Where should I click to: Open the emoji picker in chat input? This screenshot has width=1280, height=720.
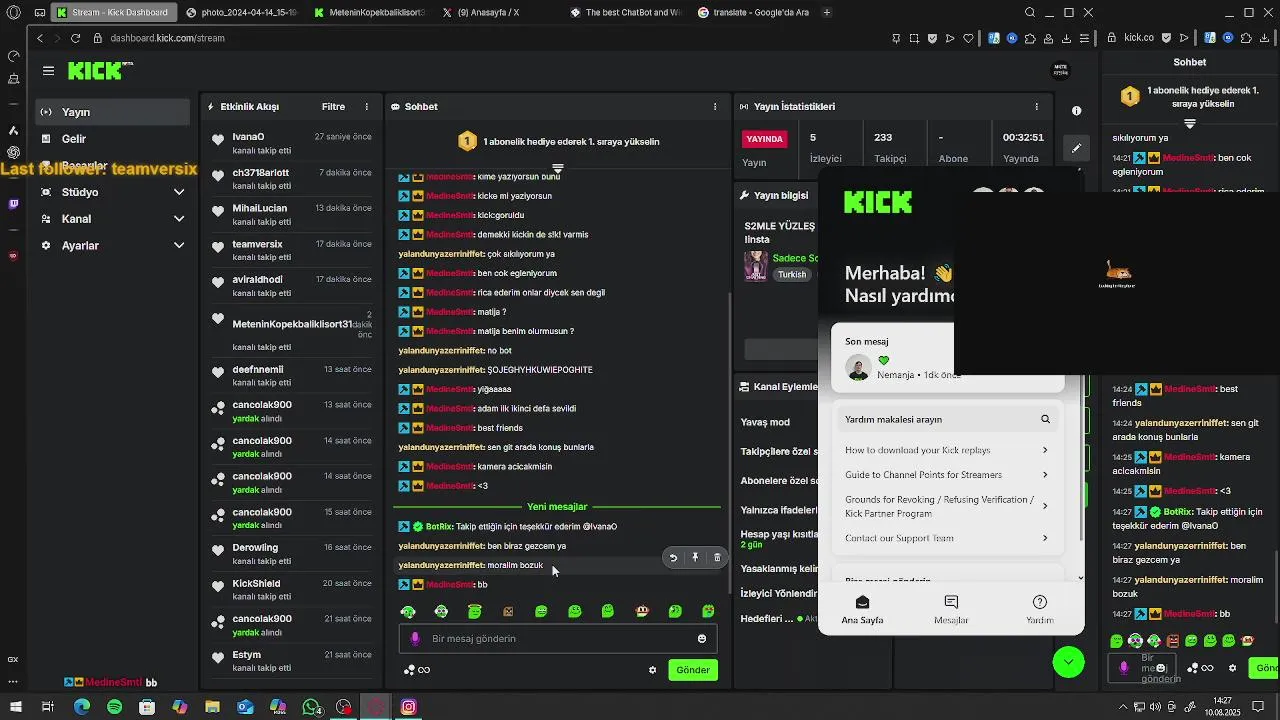702,639
